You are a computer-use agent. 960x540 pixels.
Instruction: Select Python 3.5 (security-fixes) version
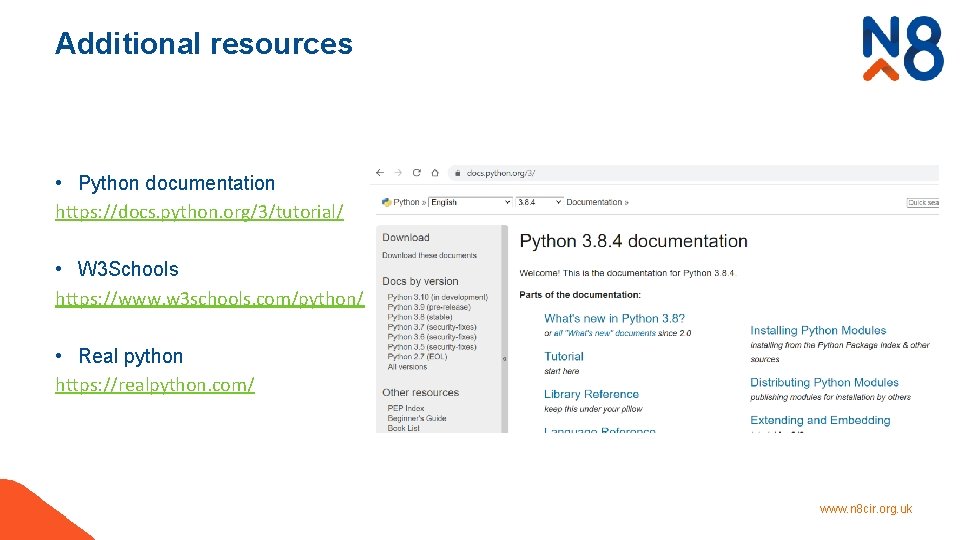coord(432,347)
